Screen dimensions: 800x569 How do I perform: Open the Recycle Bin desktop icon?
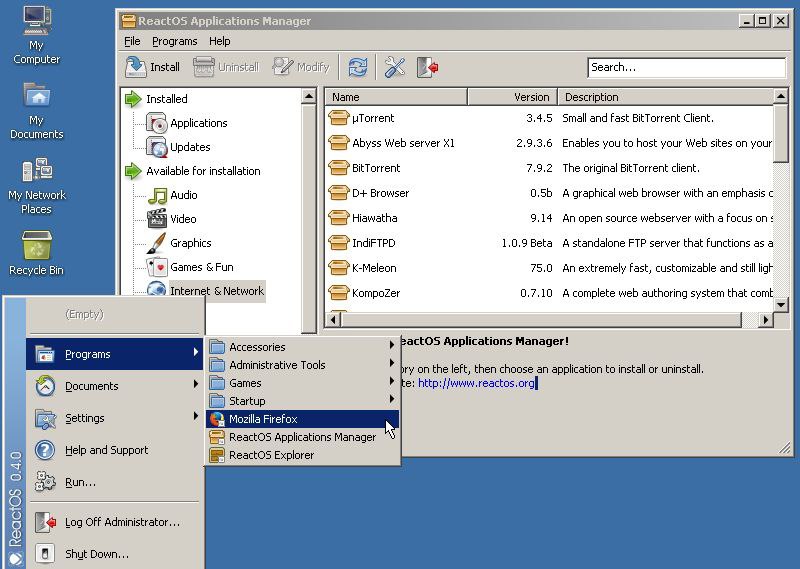click(x=36, y=253)
